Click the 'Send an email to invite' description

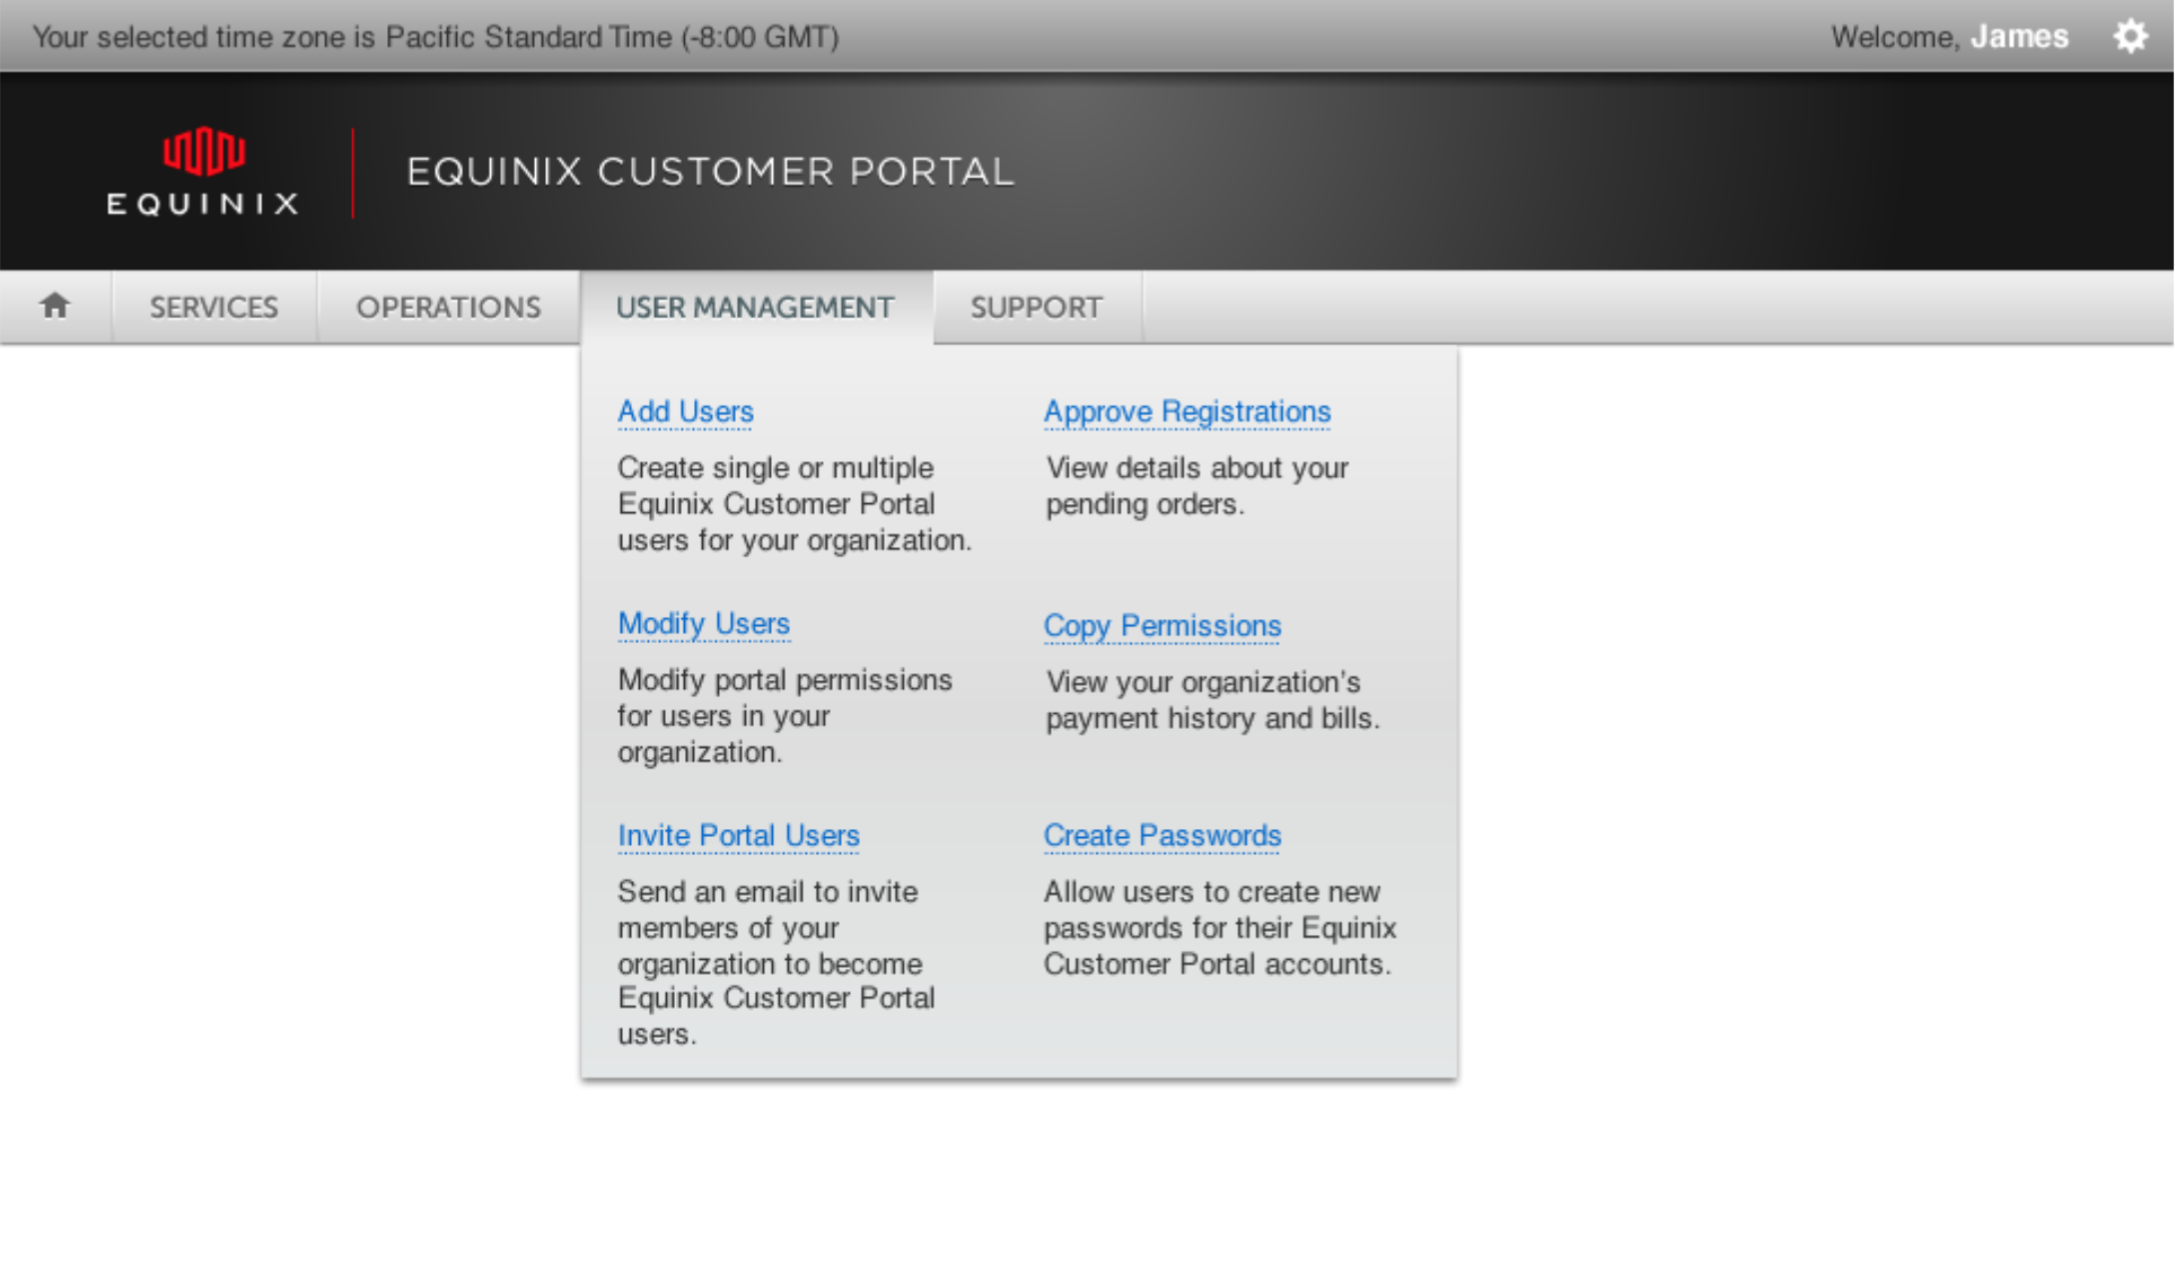pos(776,962)
